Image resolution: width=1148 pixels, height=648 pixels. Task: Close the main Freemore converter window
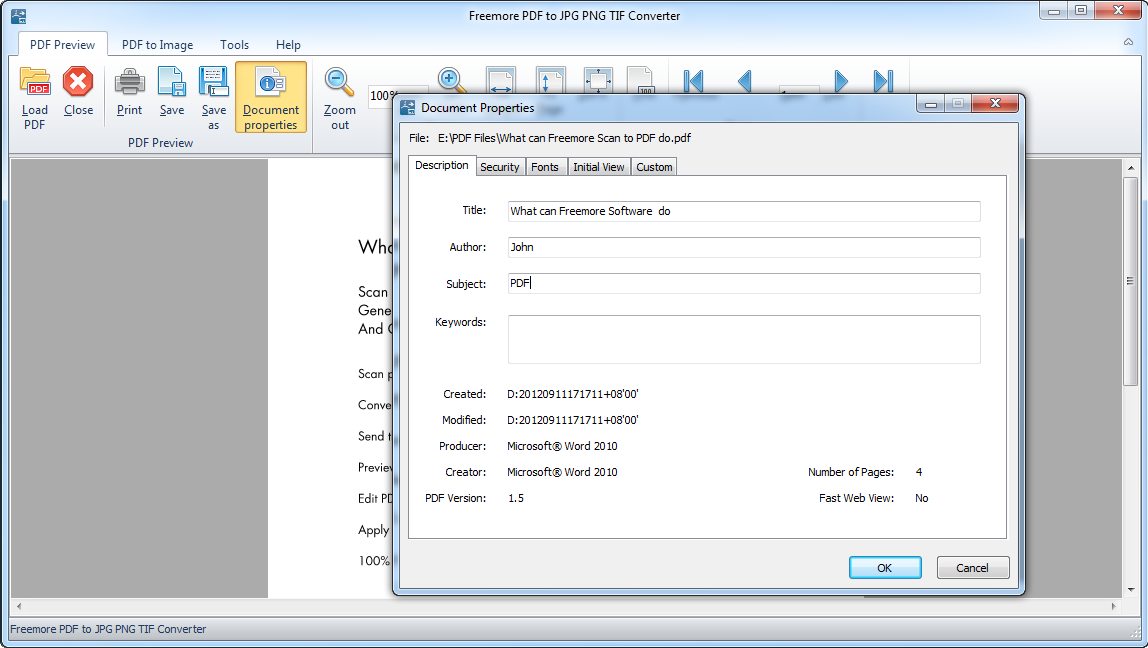coord(1118,11)
